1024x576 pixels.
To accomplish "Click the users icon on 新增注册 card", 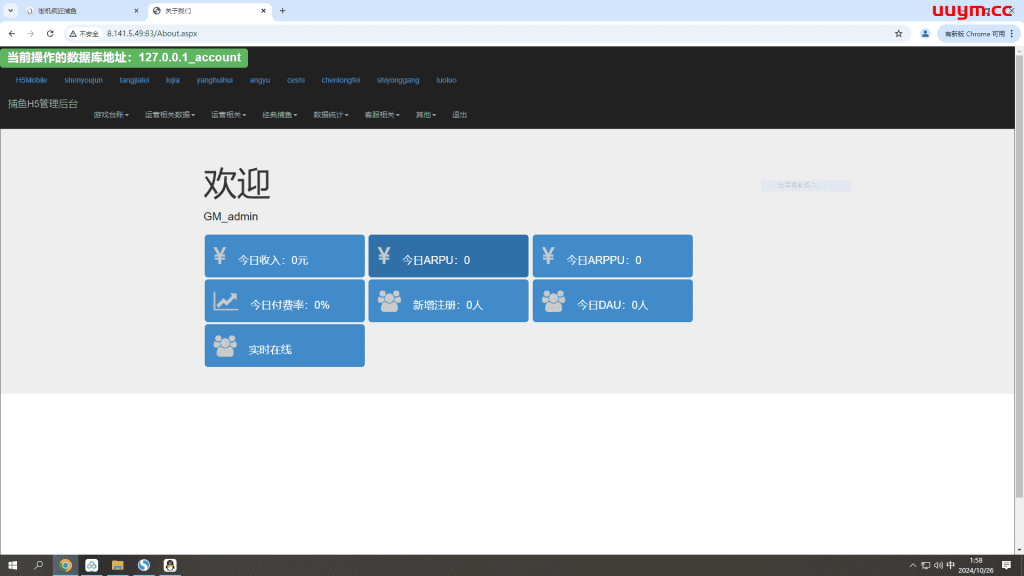I will point(389,301).
